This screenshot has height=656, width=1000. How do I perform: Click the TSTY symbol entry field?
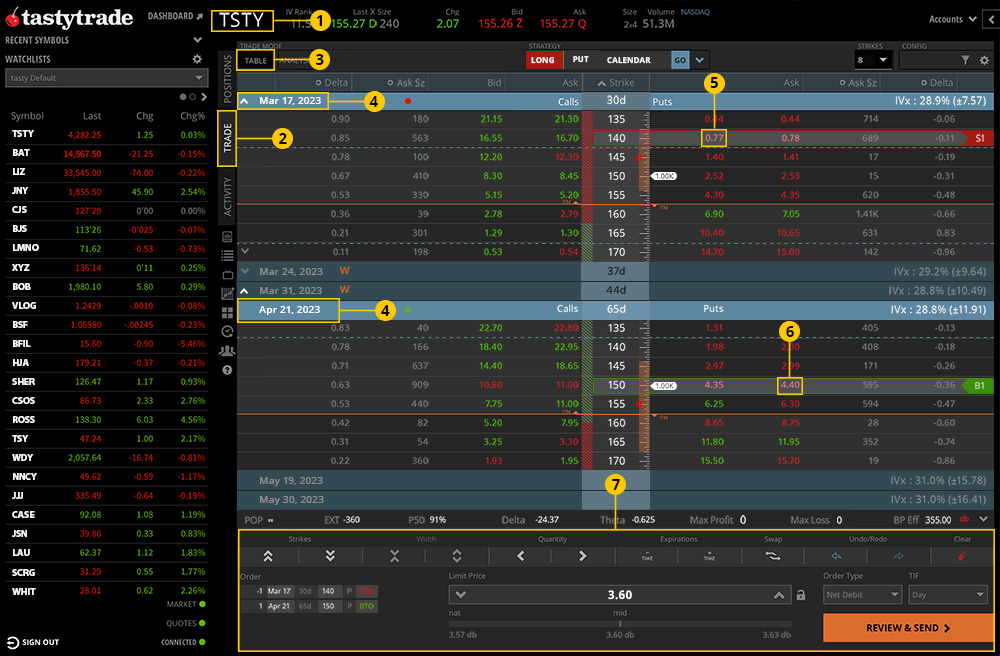pos(242,20)
